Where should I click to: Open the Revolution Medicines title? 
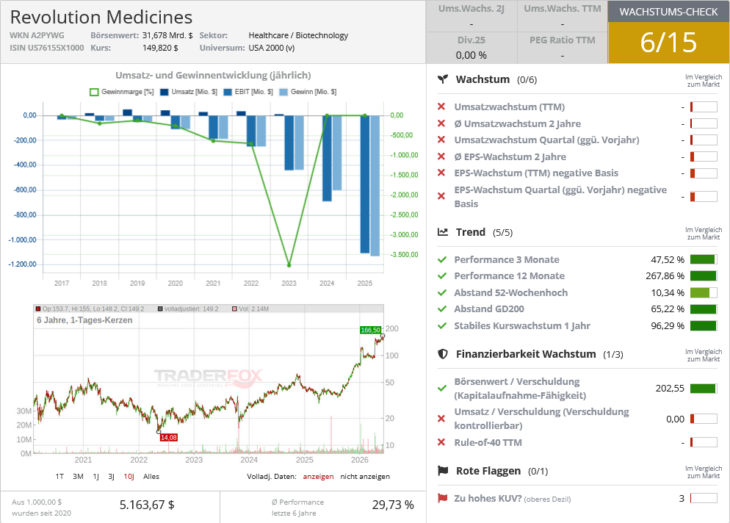[101, 17]
